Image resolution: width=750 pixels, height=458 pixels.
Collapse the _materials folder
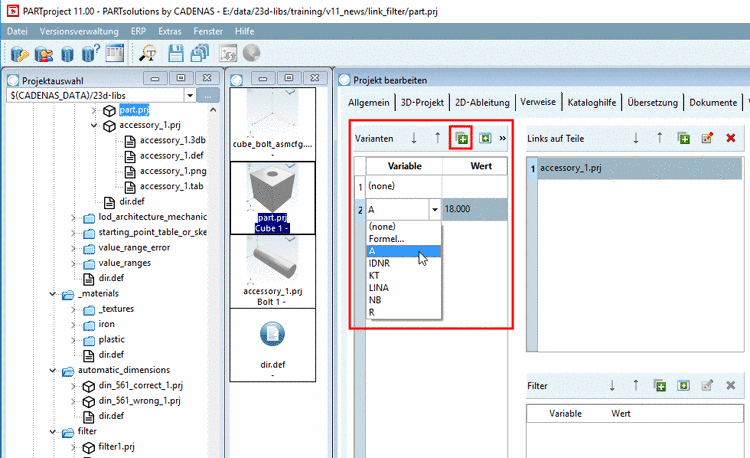[x=53, y=294]
